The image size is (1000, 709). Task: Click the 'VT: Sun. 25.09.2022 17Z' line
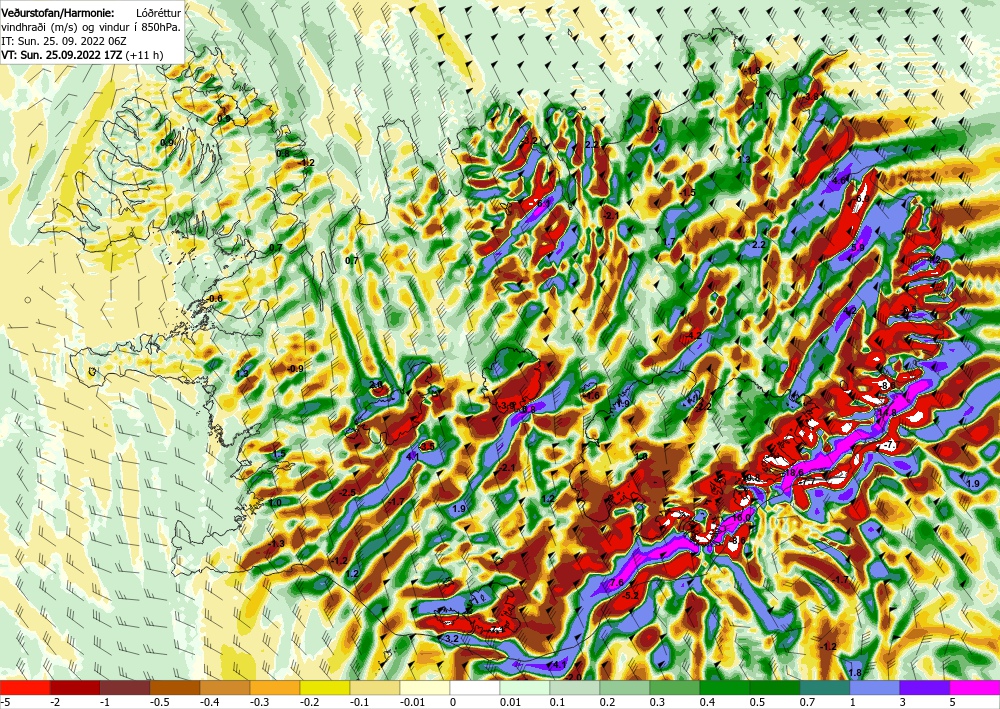pos(62,55)
